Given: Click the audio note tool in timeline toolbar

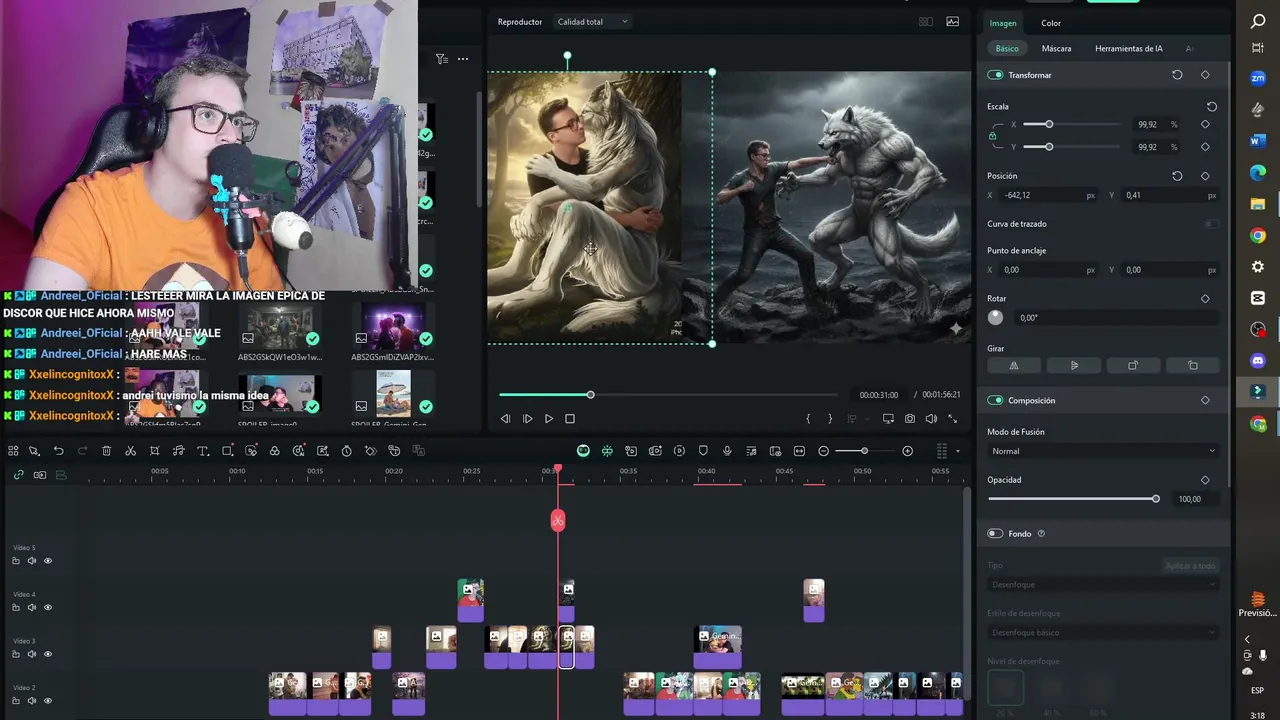Looking at the screenshot, I should pos(178,451).
